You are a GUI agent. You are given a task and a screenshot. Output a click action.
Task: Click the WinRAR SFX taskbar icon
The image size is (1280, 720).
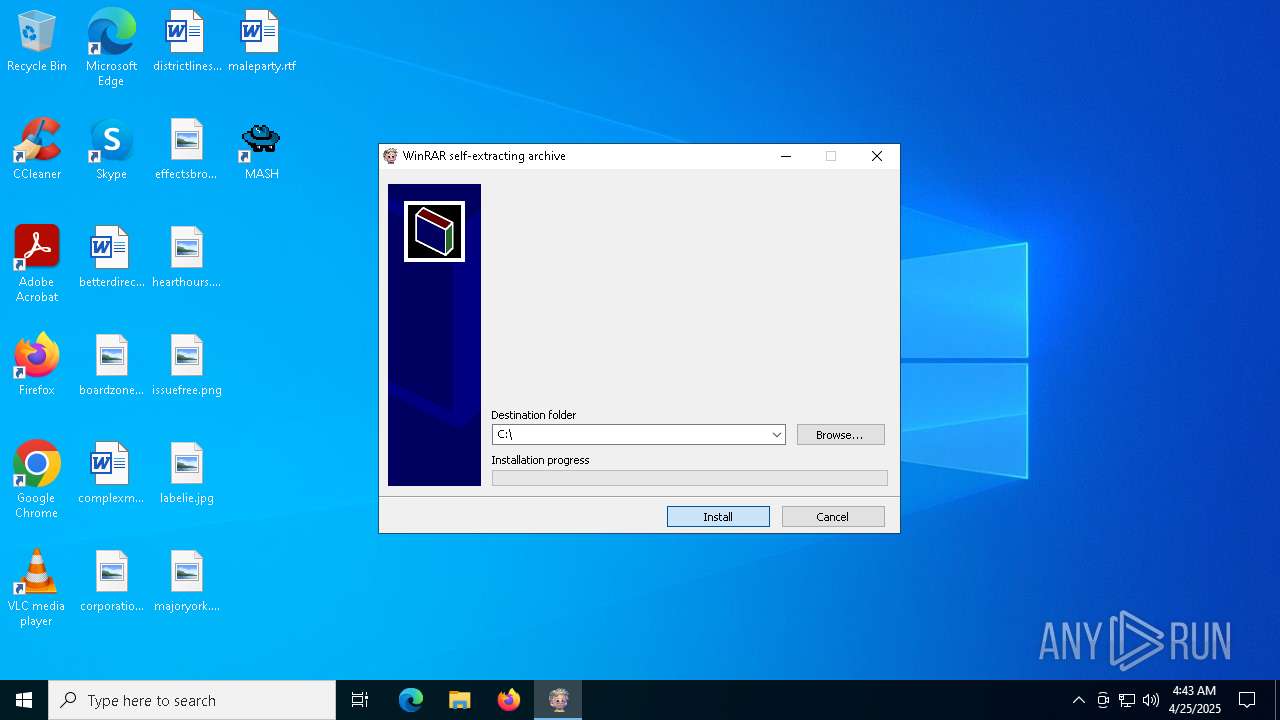click(558, 700)
